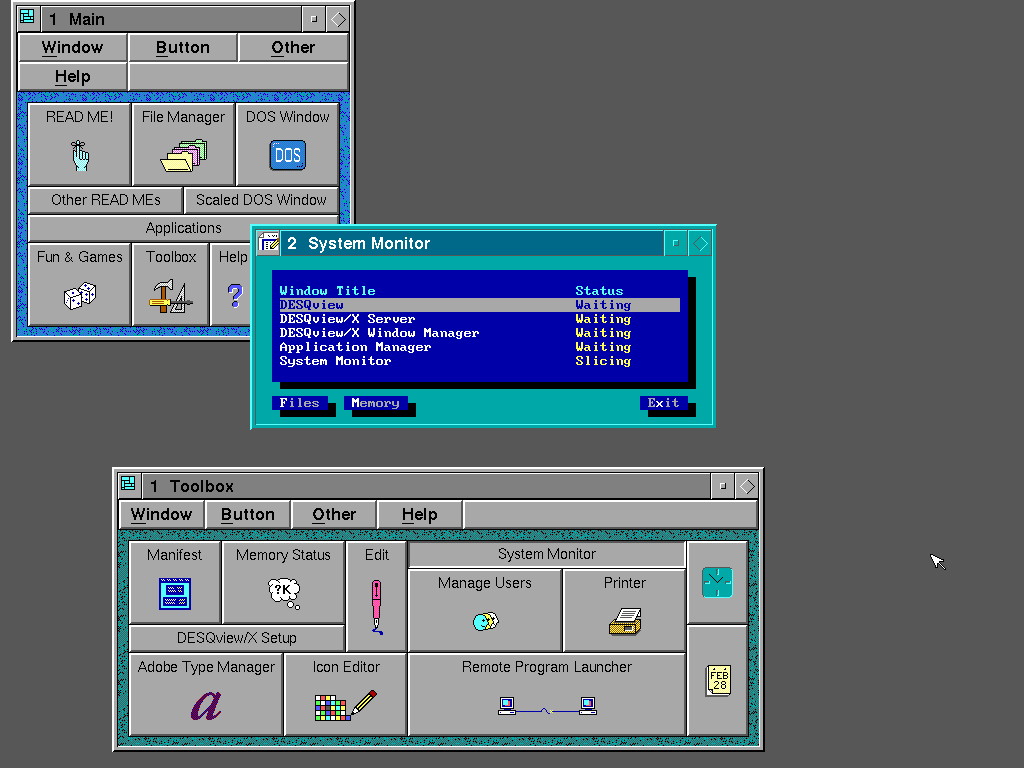
Task: Click System Monitor window control icon
Action: pos(268,242)
